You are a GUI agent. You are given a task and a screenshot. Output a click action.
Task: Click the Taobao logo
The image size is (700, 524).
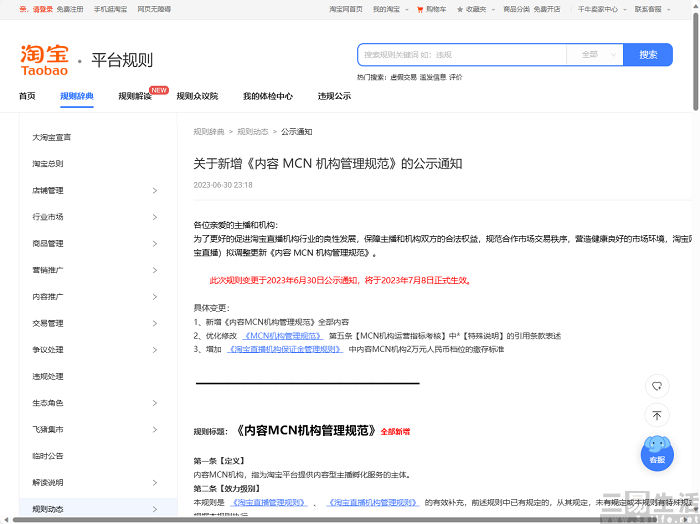tap(45, 60)
